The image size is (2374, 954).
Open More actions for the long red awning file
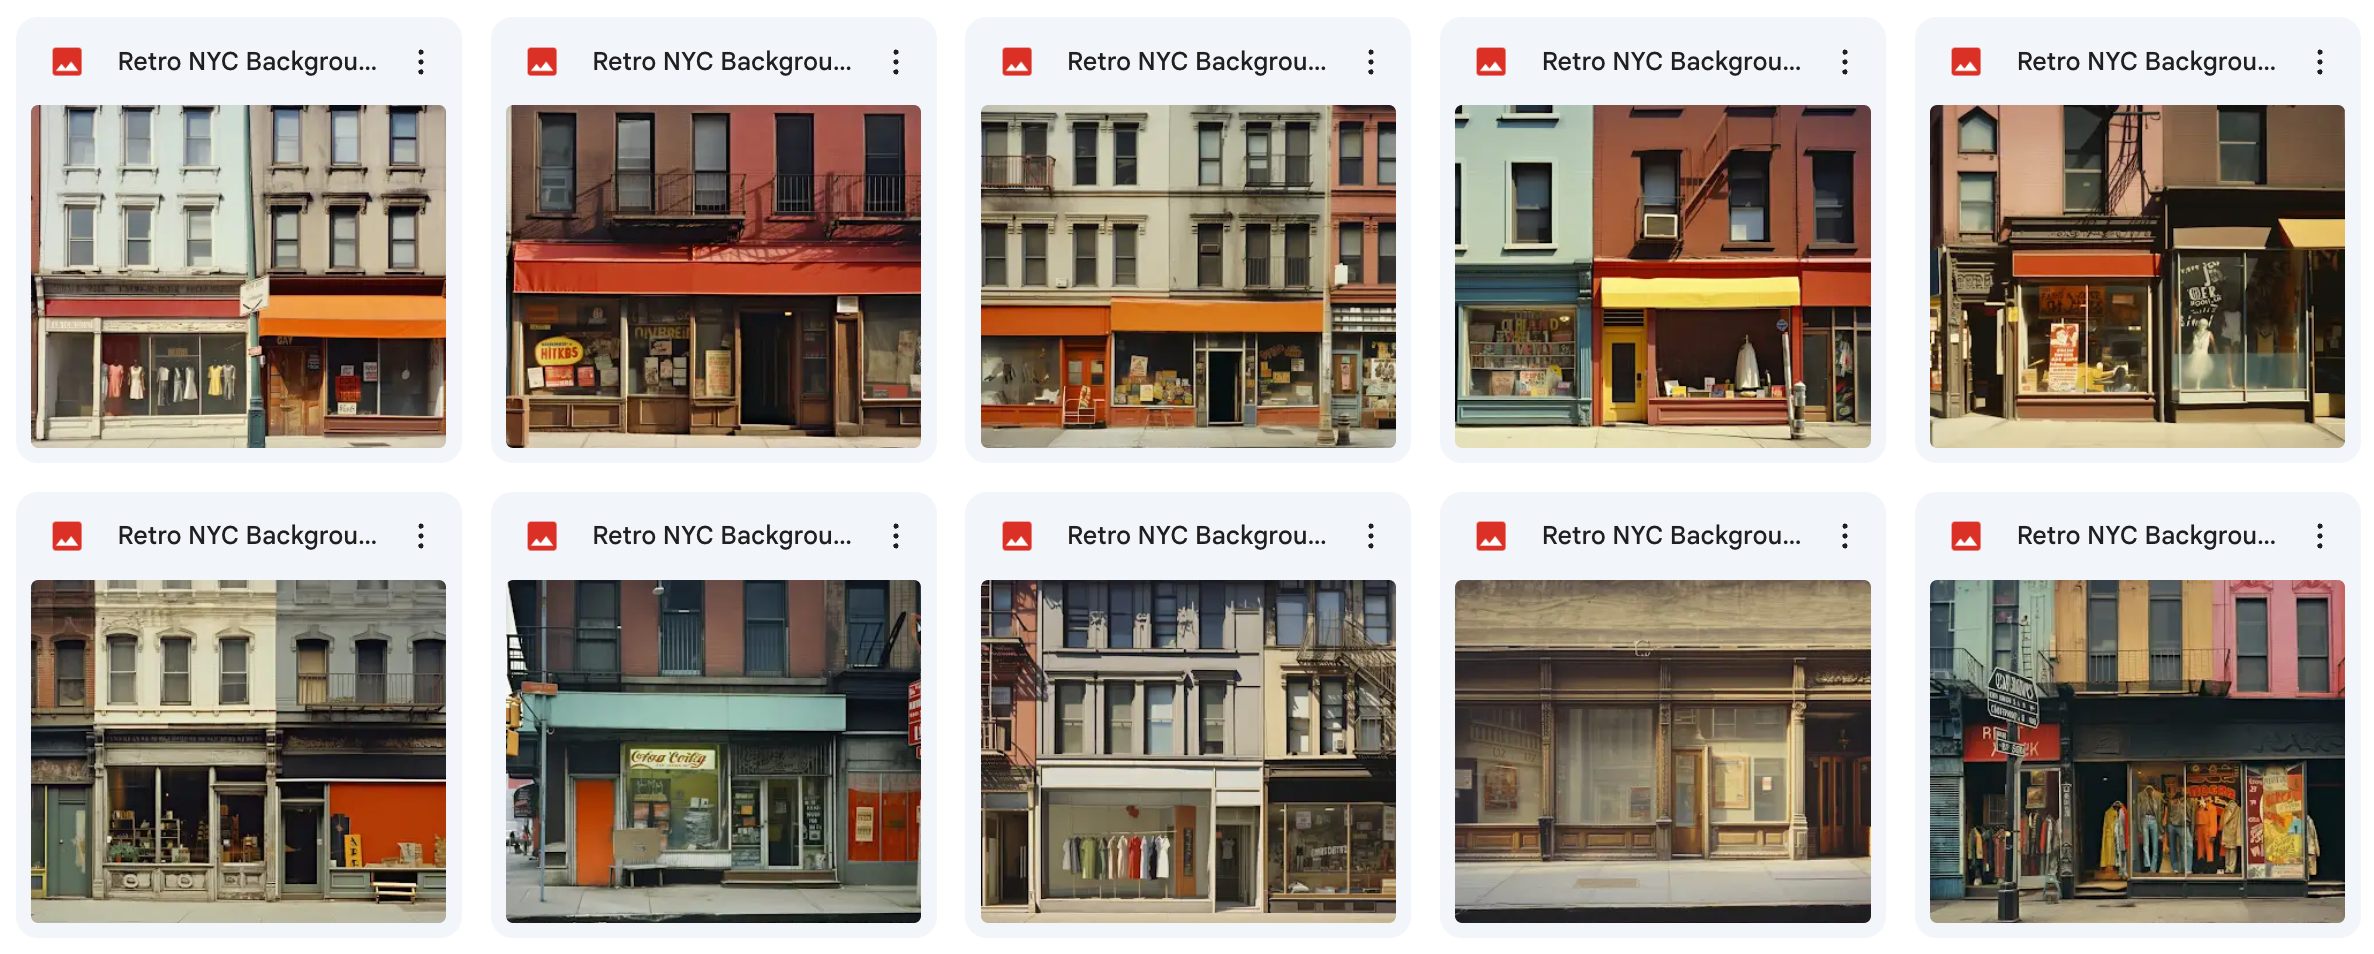896,62
